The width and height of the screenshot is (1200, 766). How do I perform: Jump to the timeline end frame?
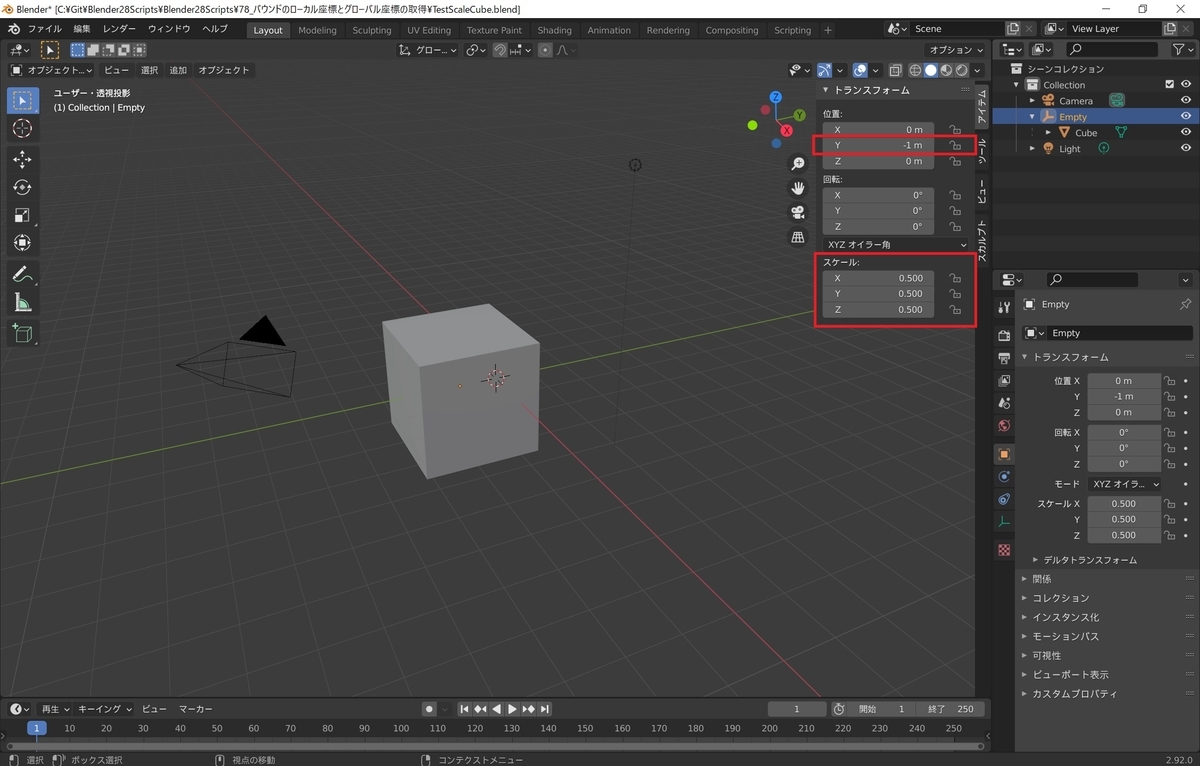coord(545,709)
